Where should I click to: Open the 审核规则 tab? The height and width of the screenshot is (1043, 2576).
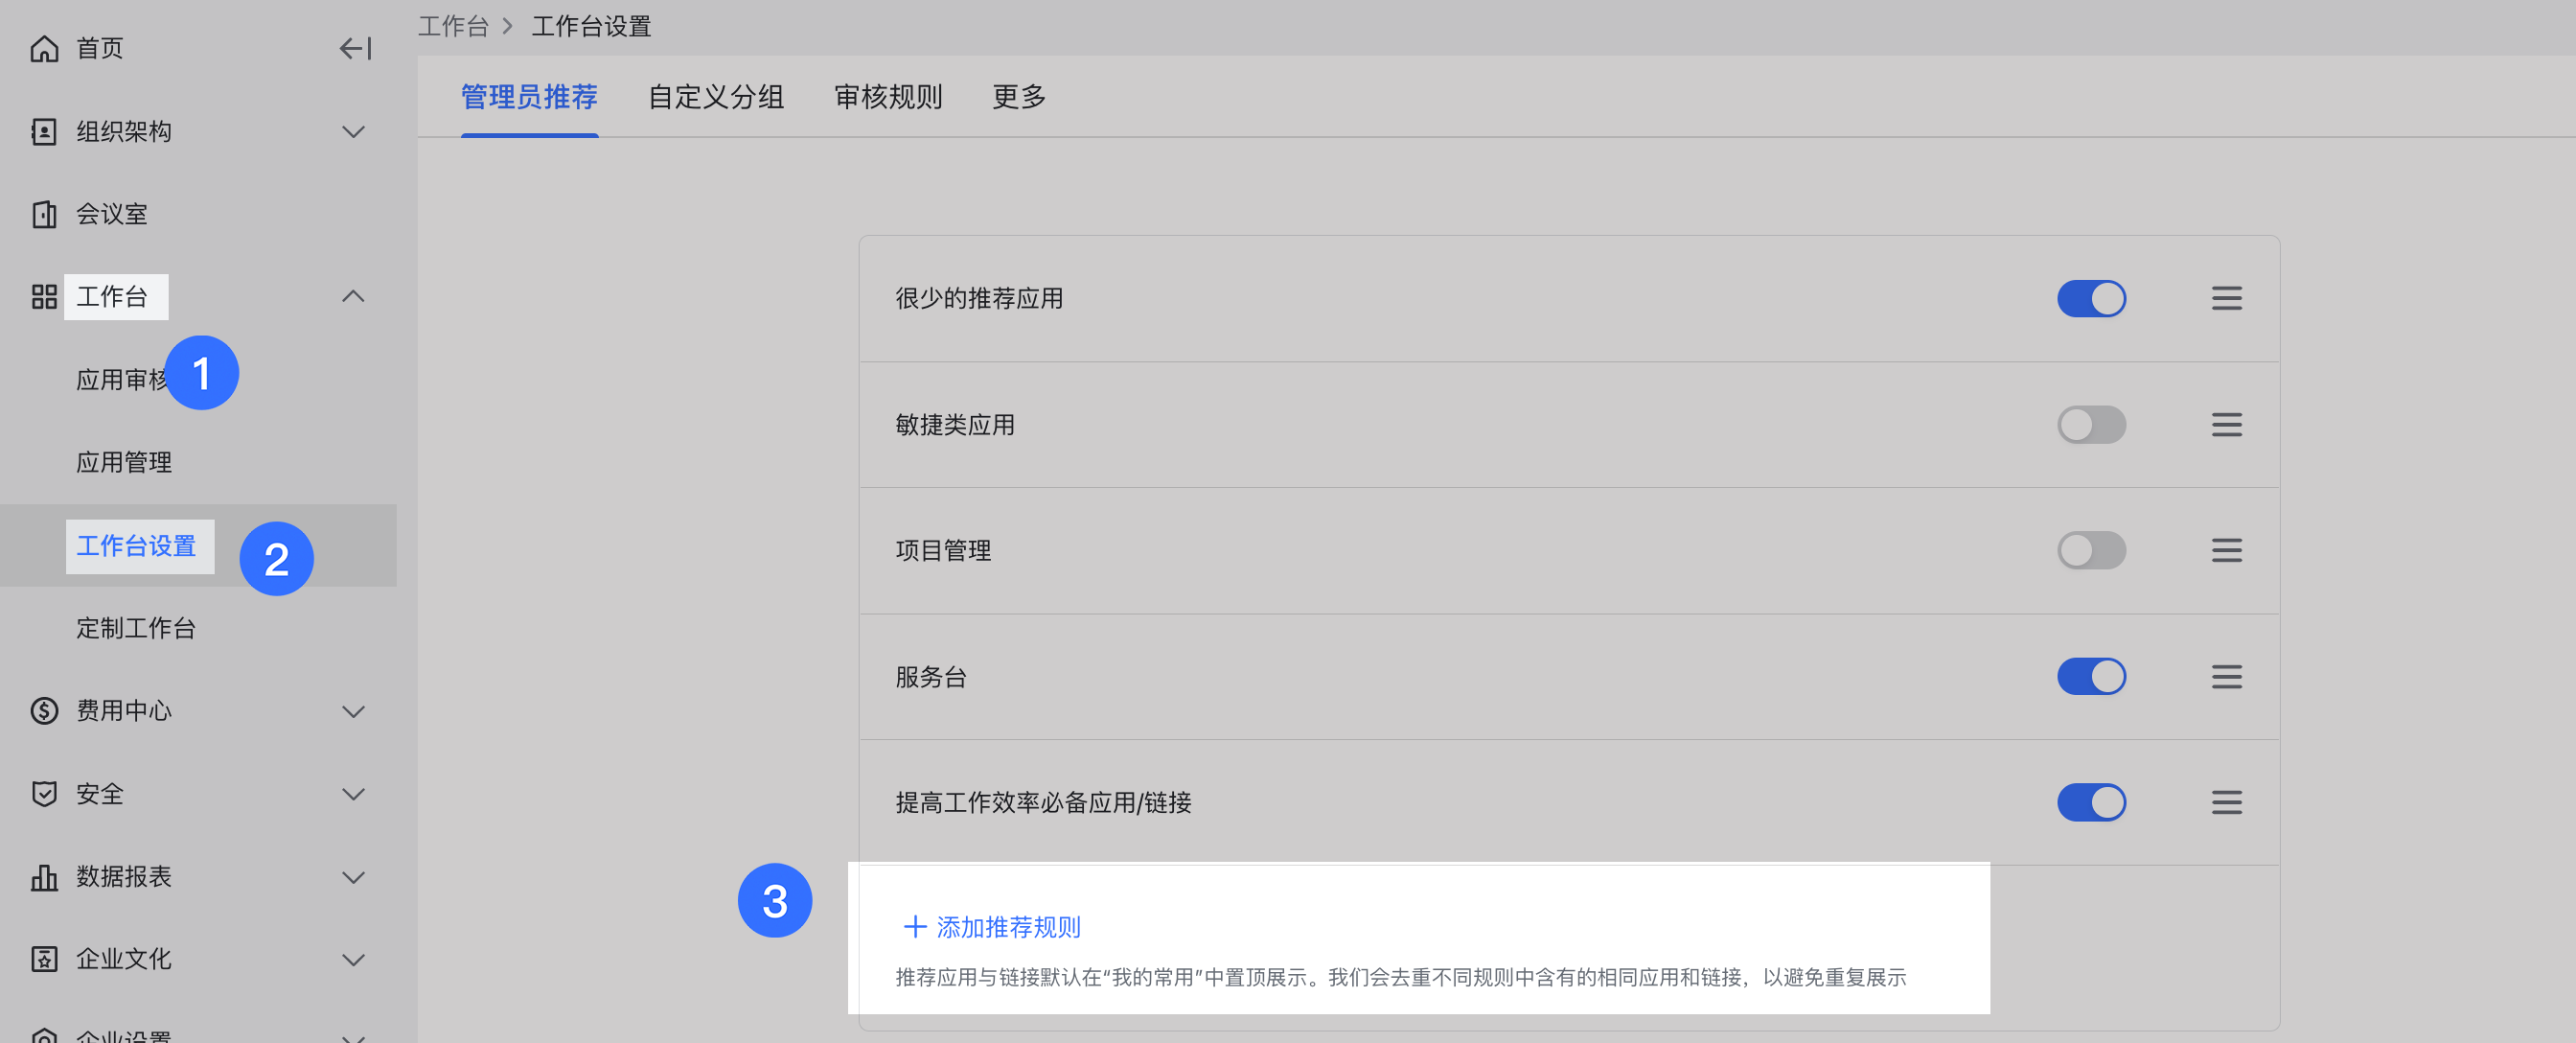coord(888,97)
